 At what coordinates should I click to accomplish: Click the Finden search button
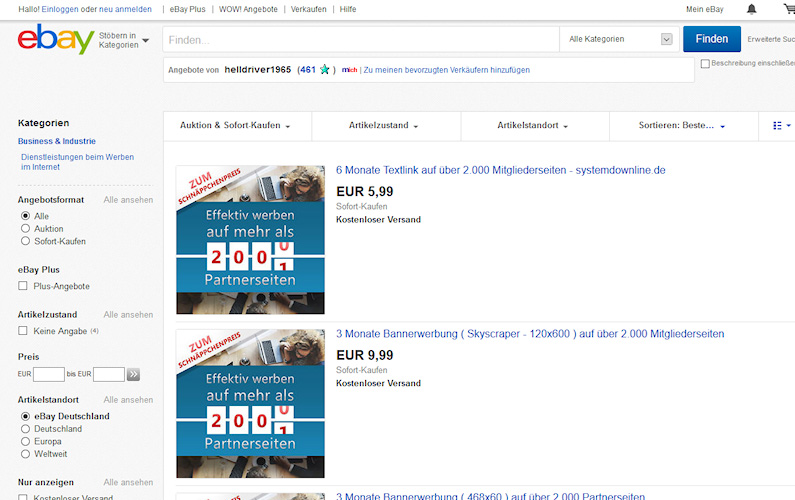[712, 39]
